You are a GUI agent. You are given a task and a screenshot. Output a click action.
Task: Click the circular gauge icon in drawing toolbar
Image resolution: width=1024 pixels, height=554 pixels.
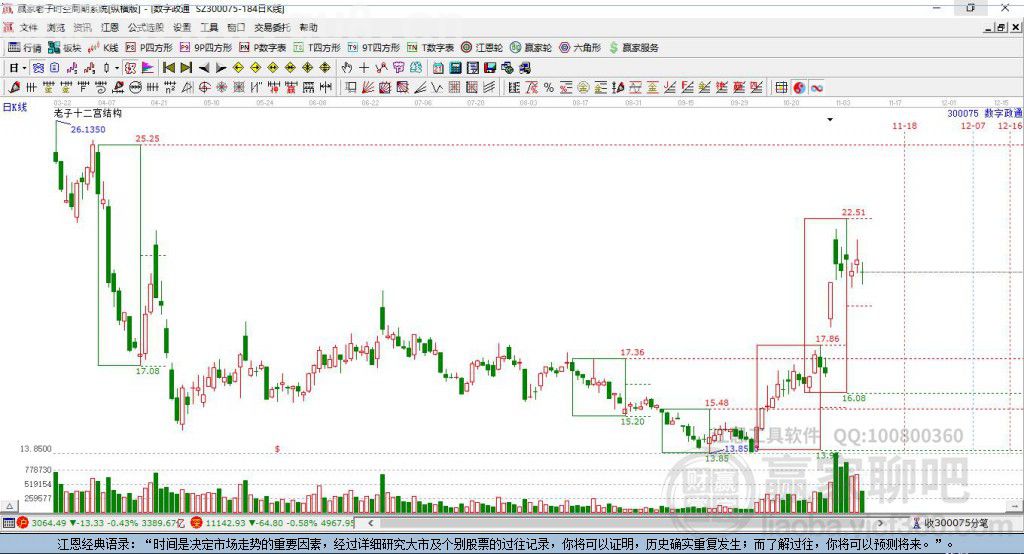[135, 88]
